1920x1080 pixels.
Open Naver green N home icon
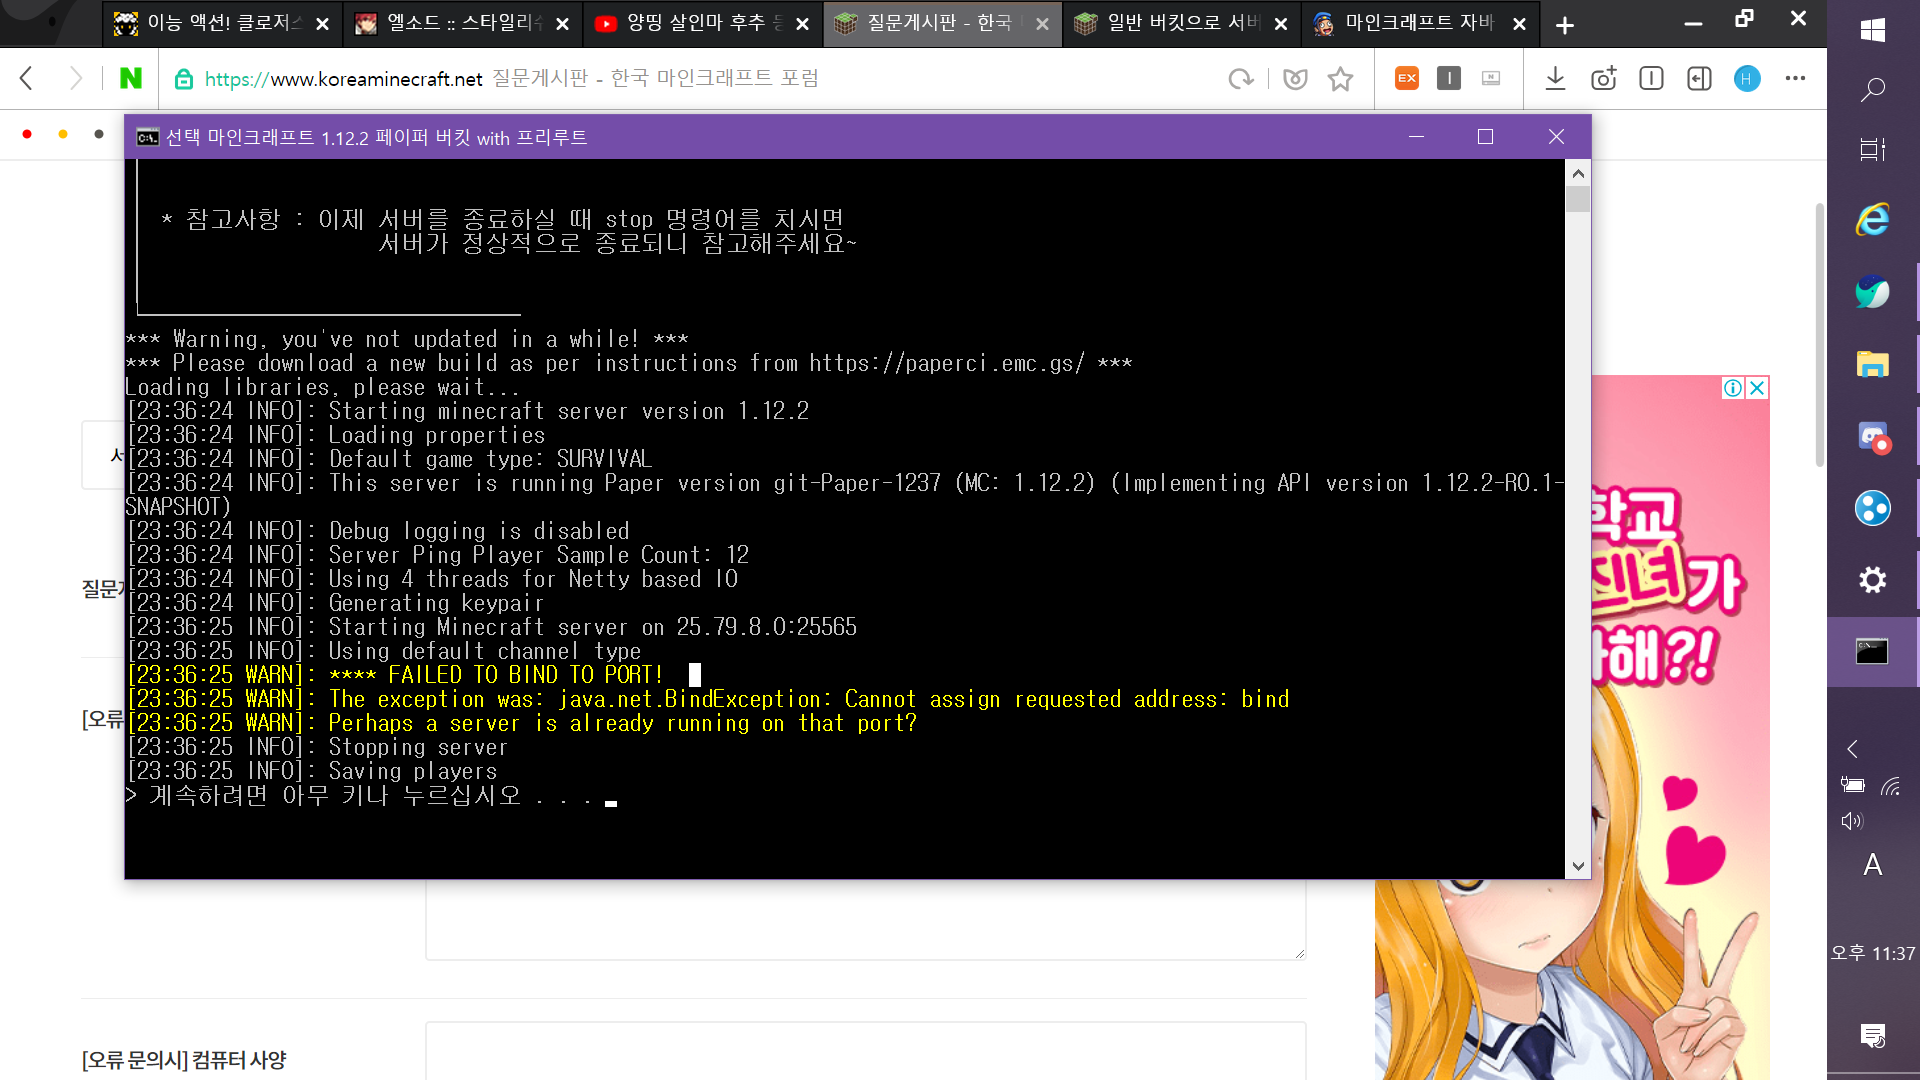click(130, 78)
